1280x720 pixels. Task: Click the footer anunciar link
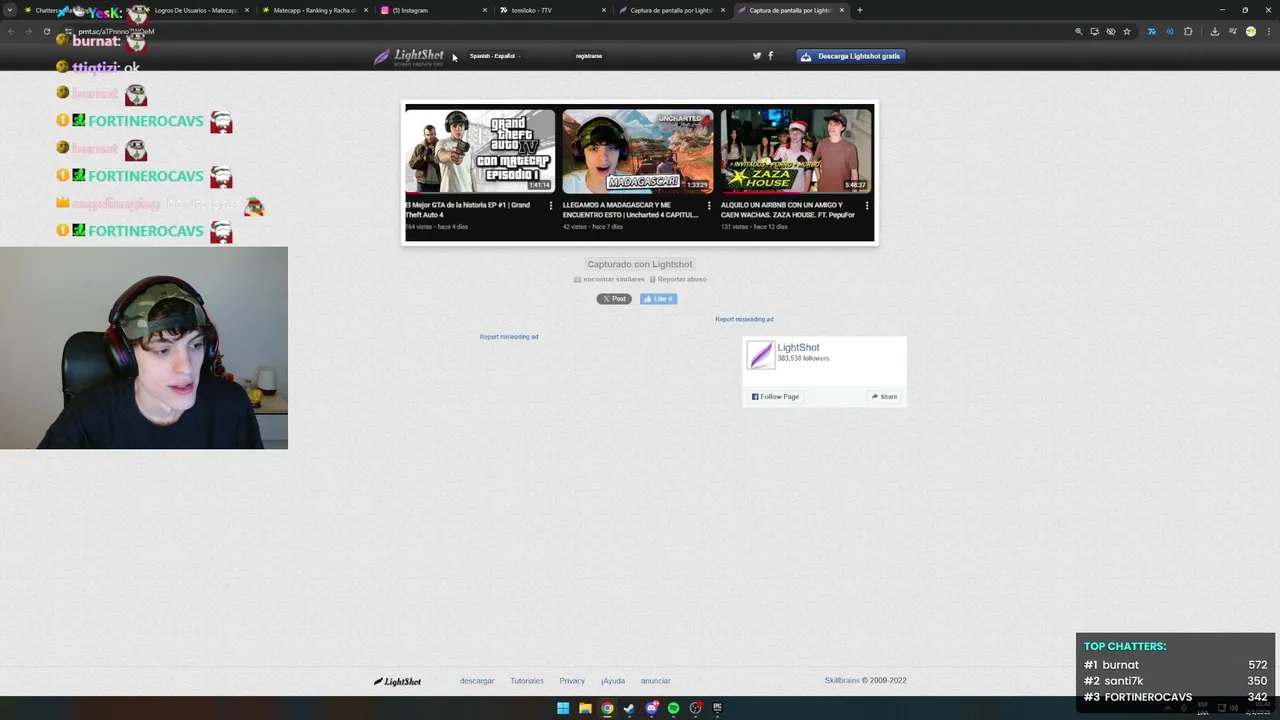click(x=656, y=681)
